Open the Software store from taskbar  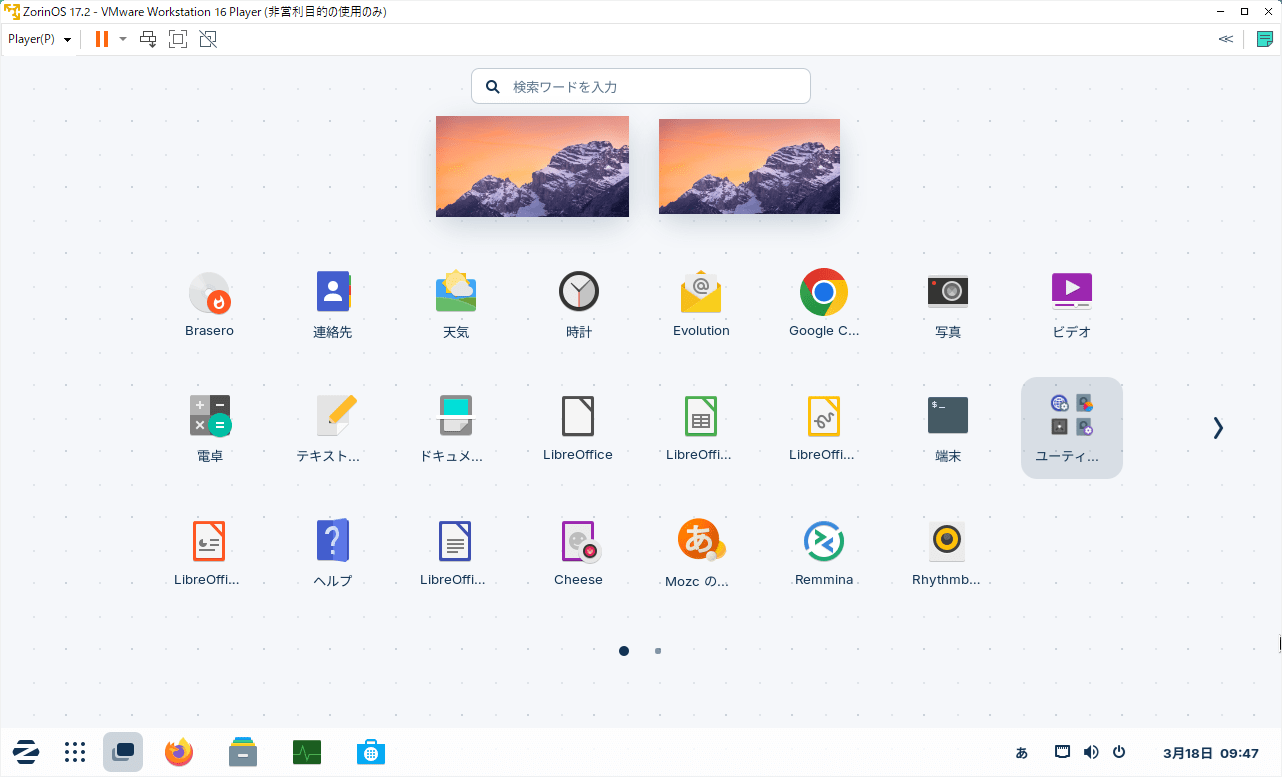click(371, 752)
